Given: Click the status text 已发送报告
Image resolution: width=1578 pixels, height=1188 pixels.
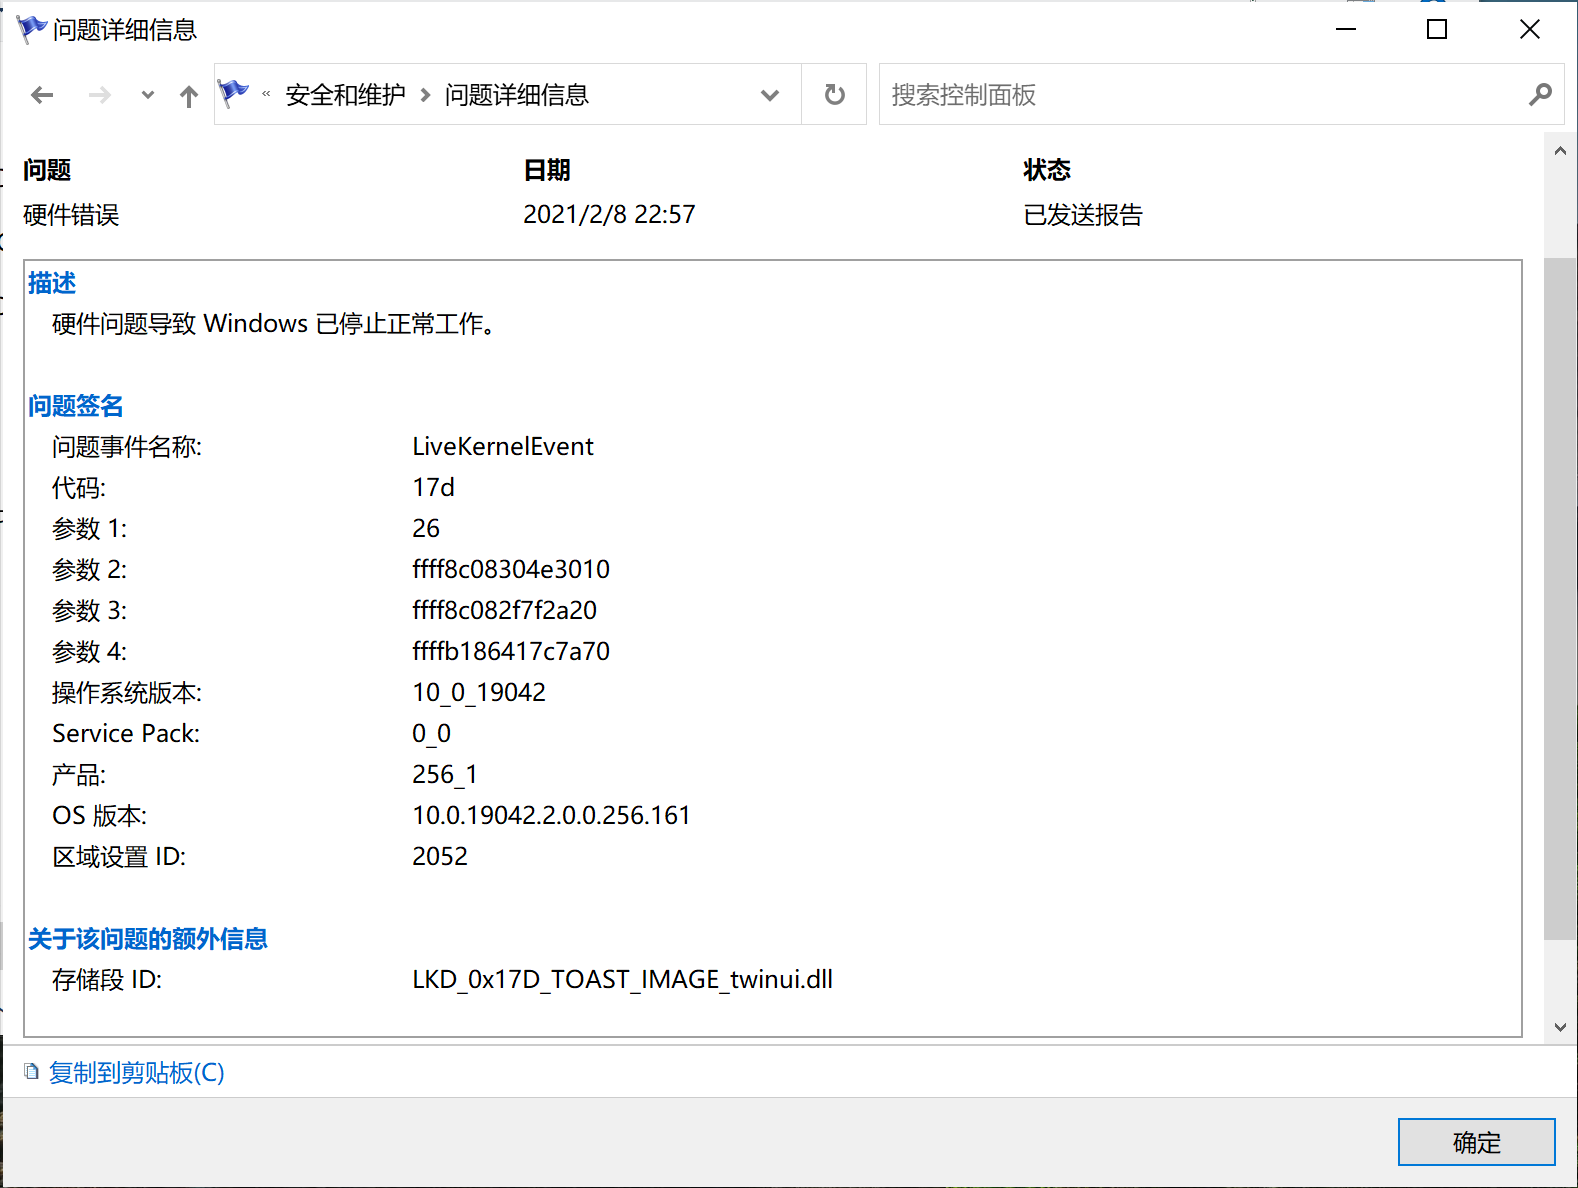Looking at the screenshot, I should (x=1083, y=215).
